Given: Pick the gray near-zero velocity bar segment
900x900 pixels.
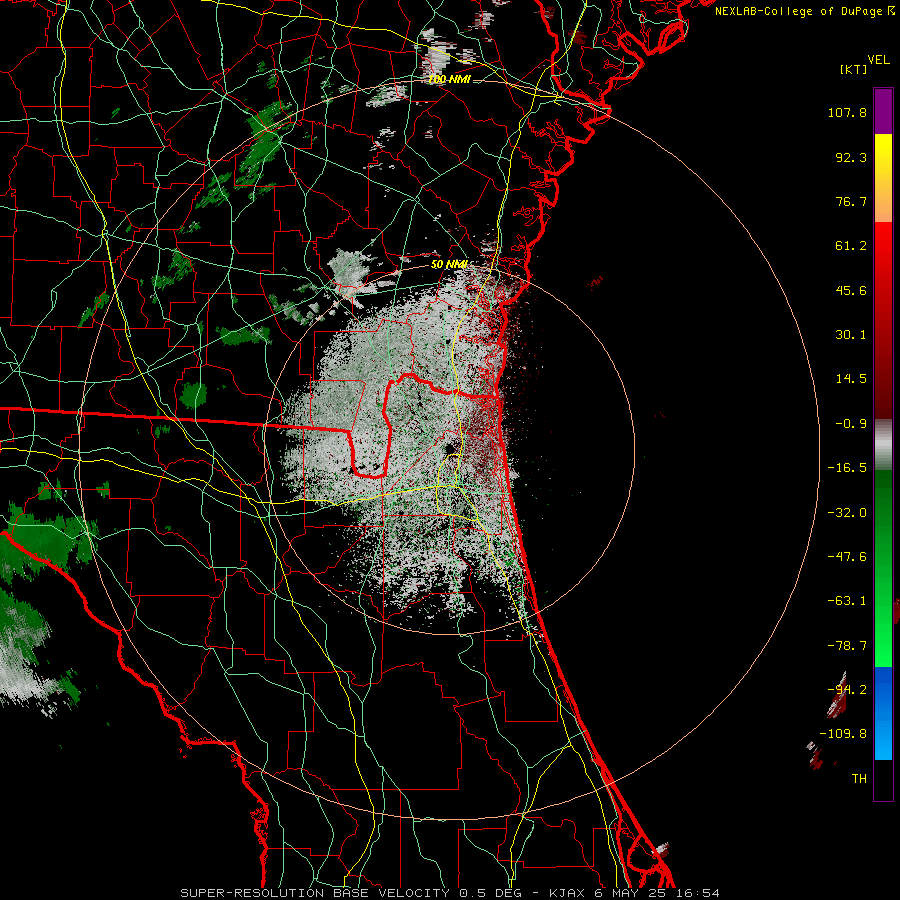Looking at the screenshot, I should coord(883,444).
